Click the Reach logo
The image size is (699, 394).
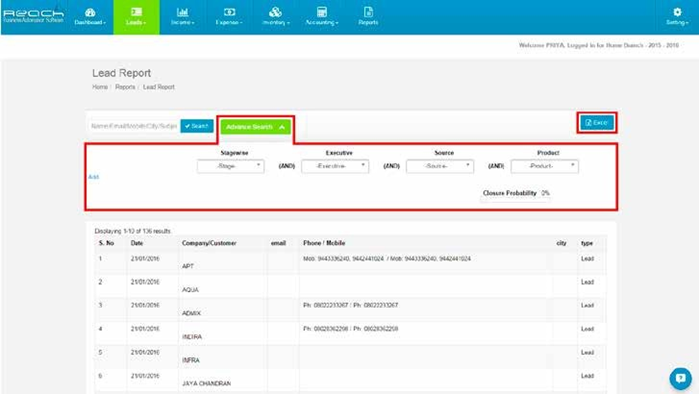(33, 16)
